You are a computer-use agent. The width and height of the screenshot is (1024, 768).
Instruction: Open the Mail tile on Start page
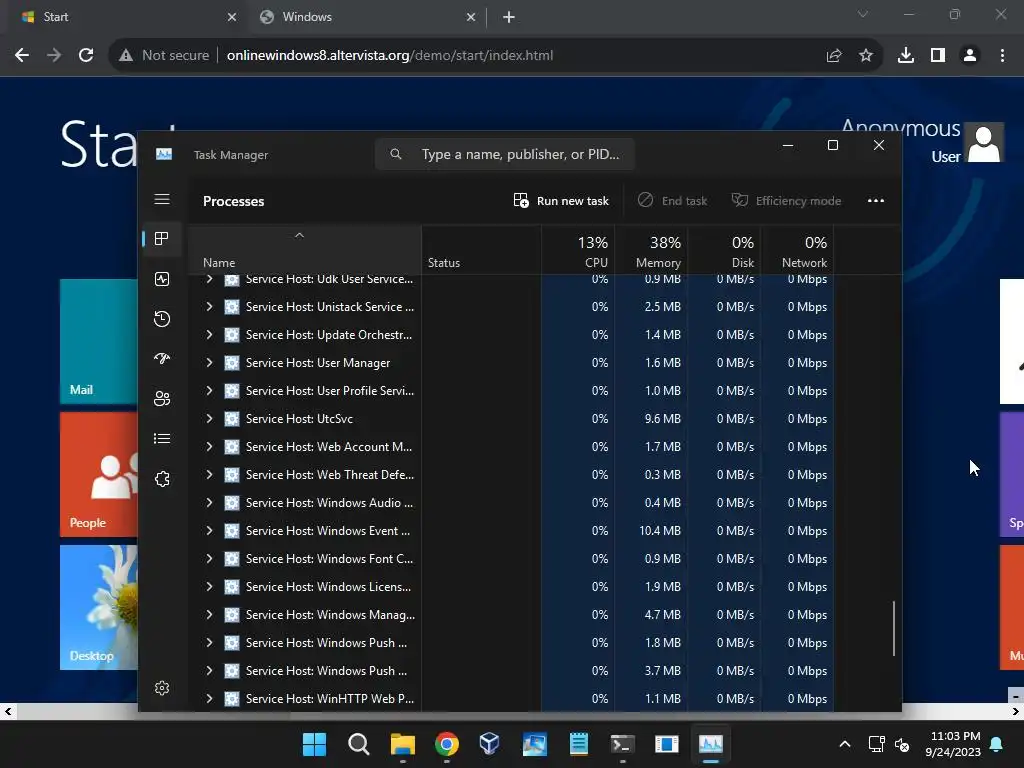point(99,342)
